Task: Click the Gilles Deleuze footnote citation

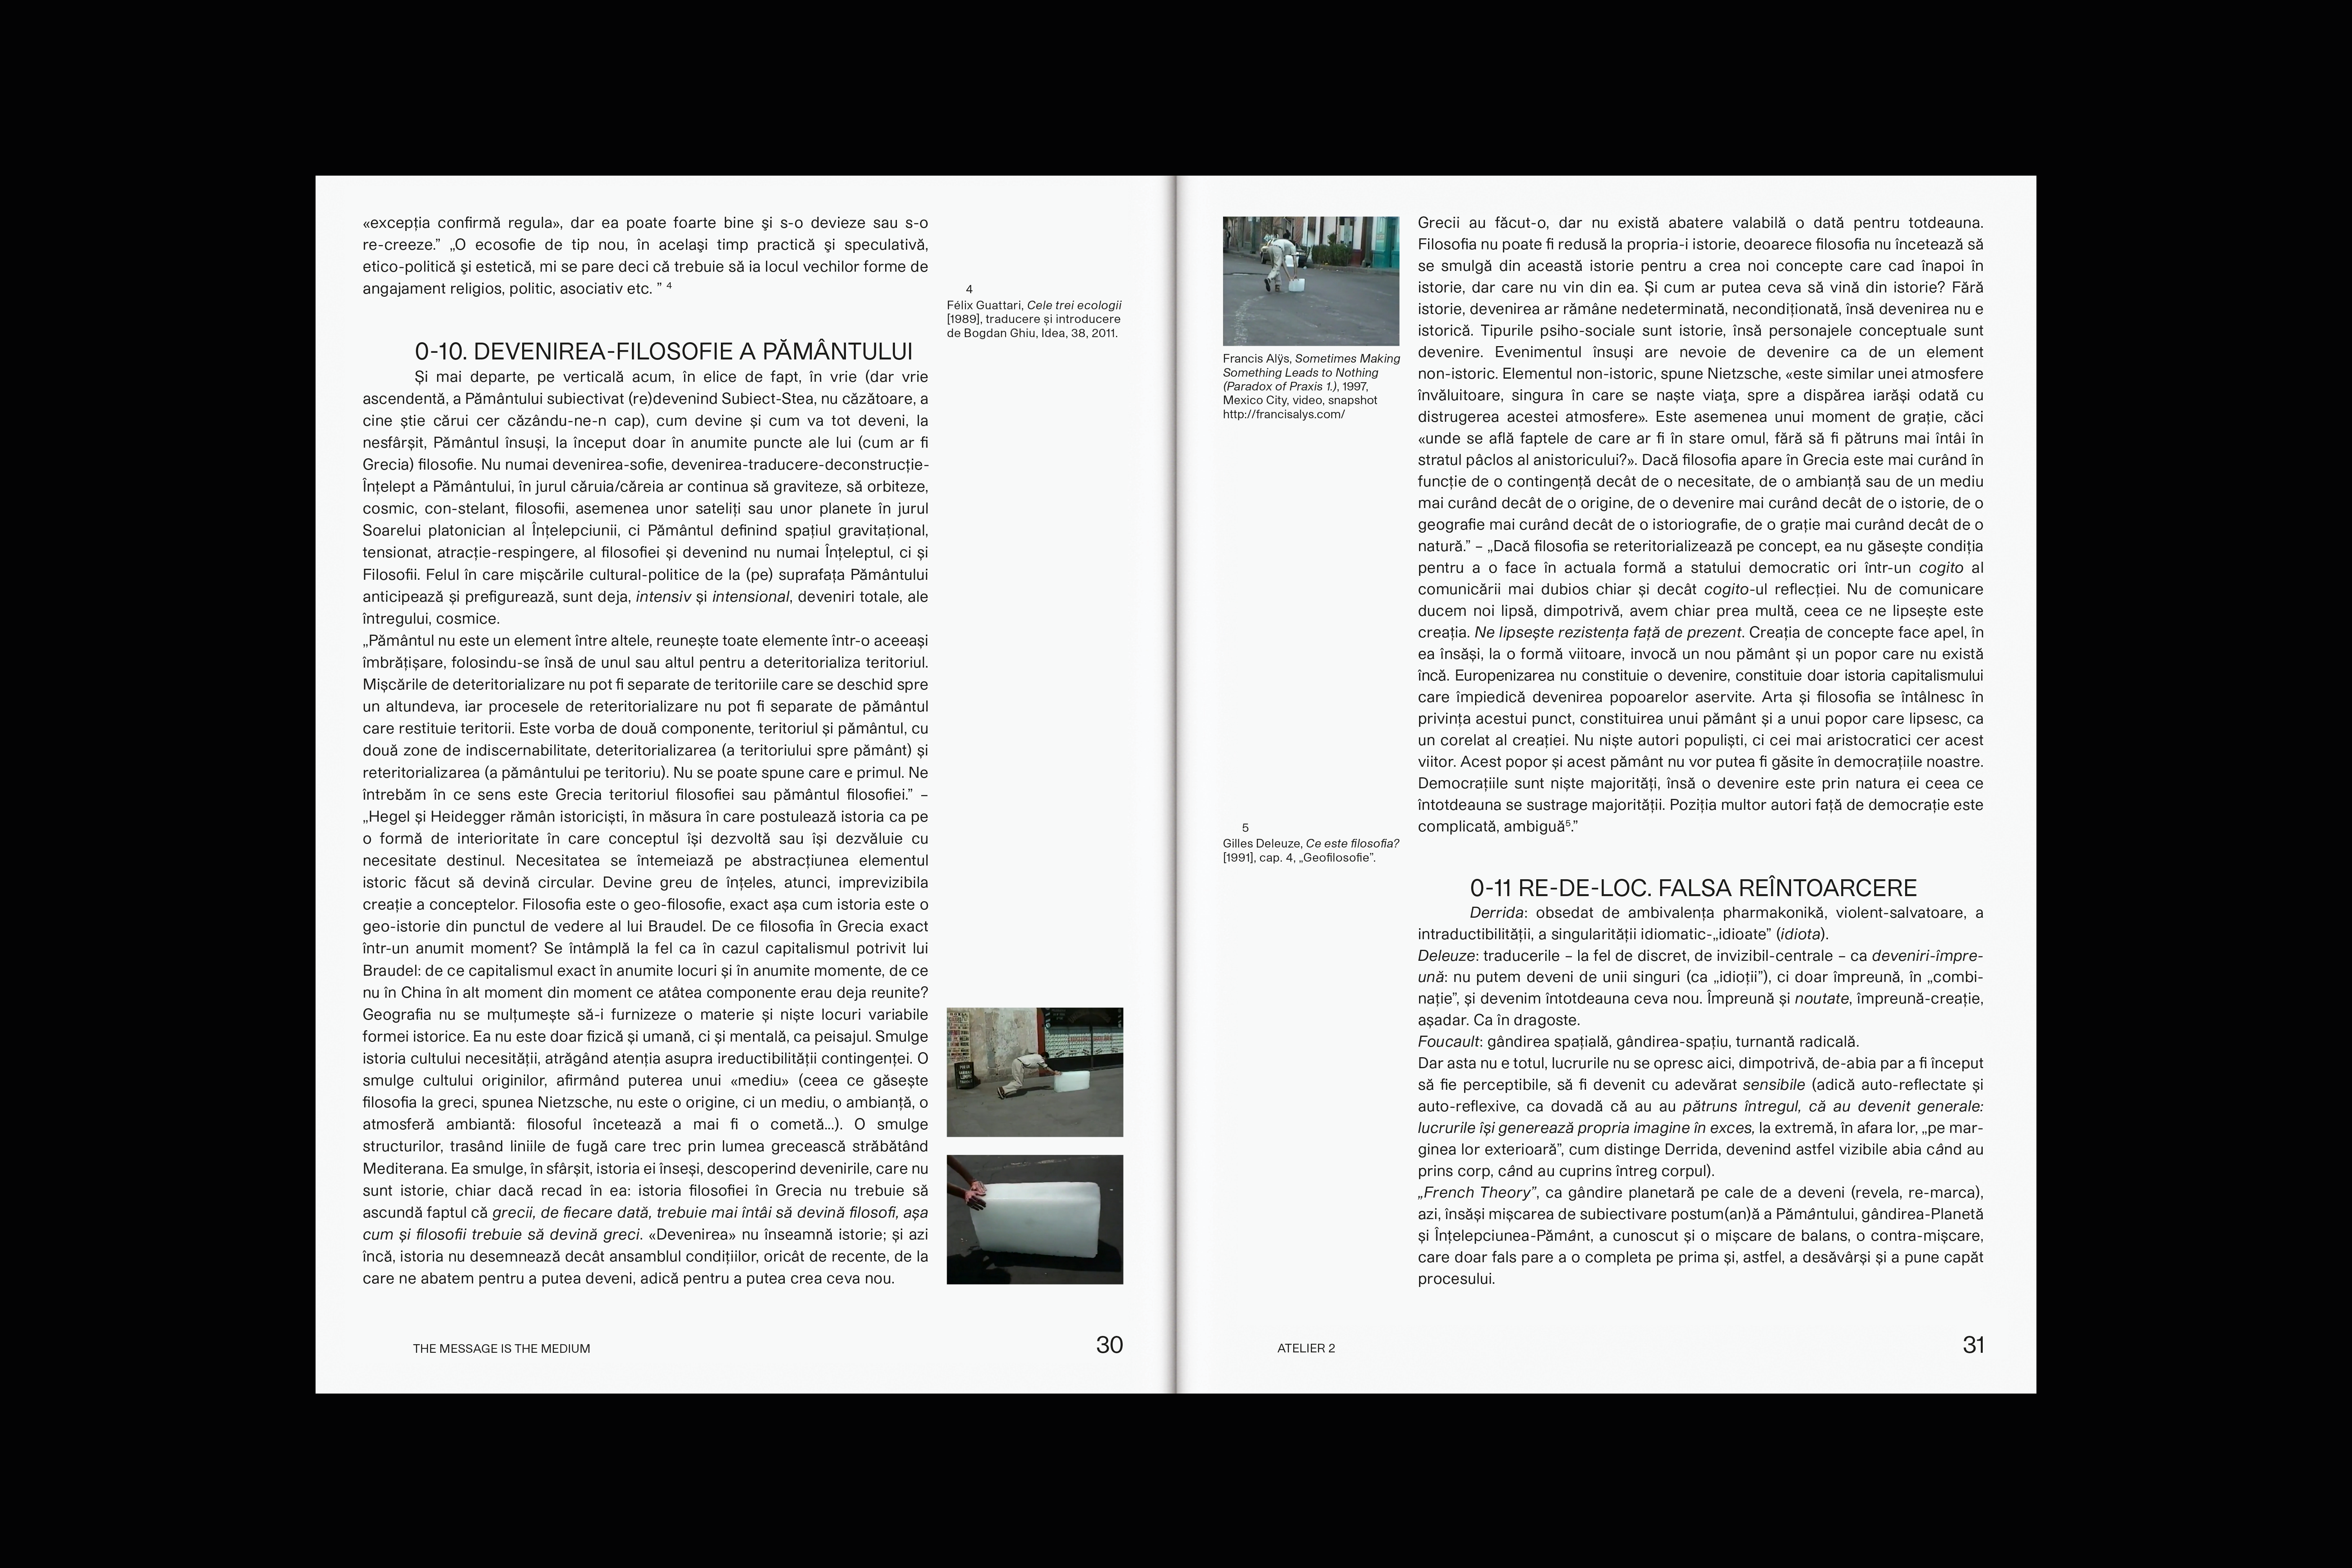Action: pos(1310,850)
